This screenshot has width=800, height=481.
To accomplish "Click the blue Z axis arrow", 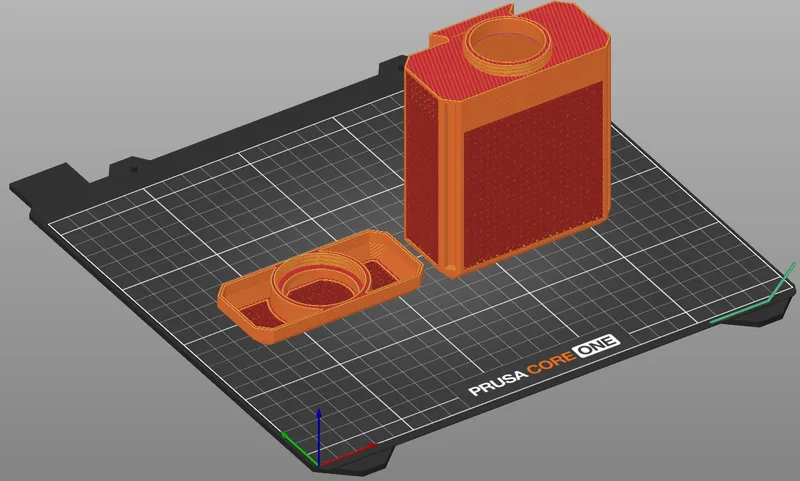I will (x=319, y=434).
